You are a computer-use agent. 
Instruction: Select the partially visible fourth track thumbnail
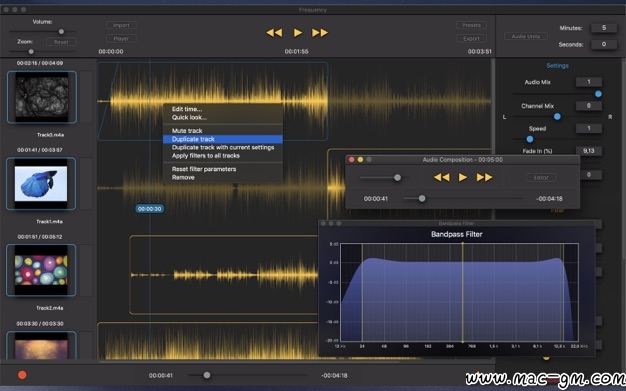click(x=41, y=345)
